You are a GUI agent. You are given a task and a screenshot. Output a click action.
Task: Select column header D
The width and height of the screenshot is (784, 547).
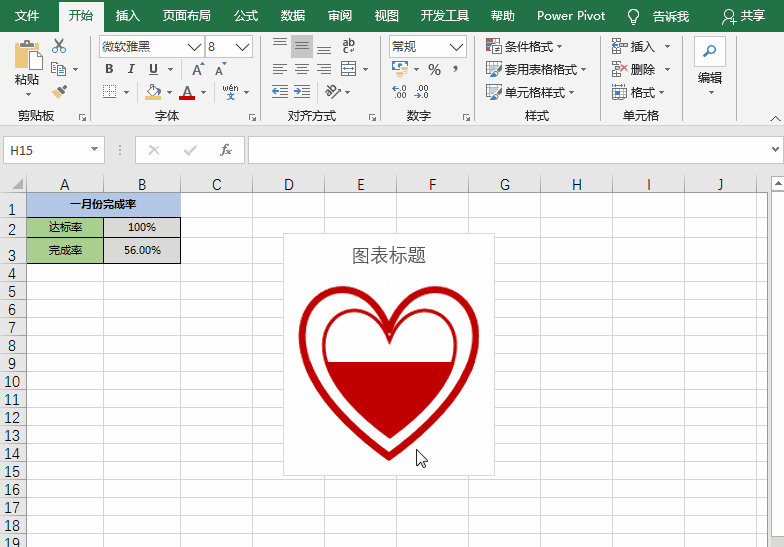(x=288, y=184)
